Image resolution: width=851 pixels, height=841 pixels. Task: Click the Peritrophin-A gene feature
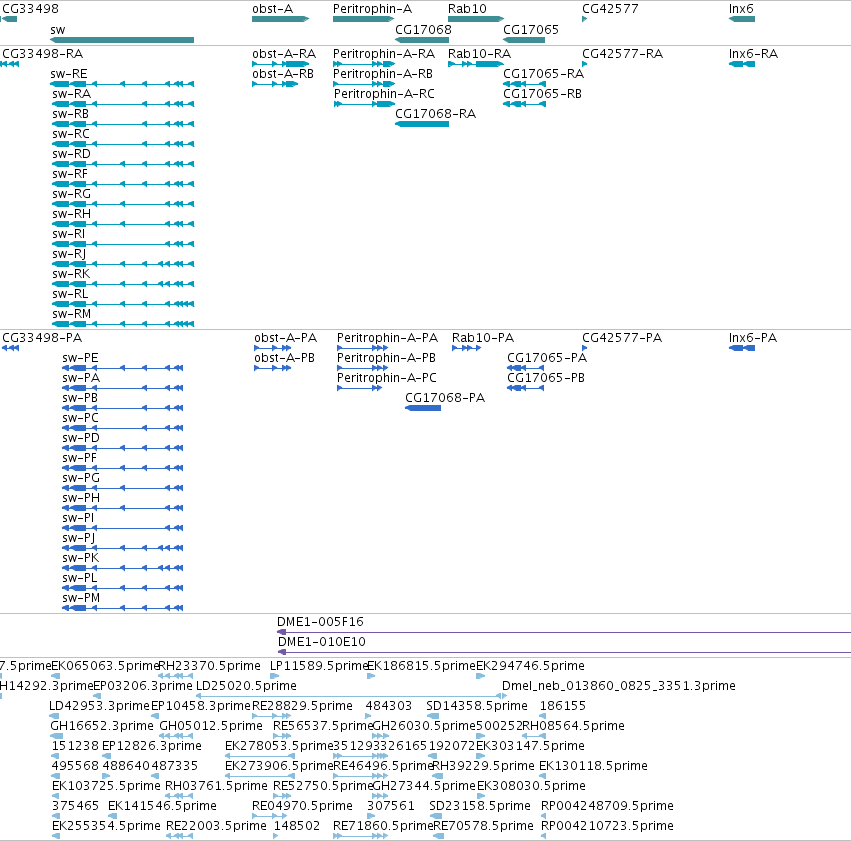click(x=364, y=19)
